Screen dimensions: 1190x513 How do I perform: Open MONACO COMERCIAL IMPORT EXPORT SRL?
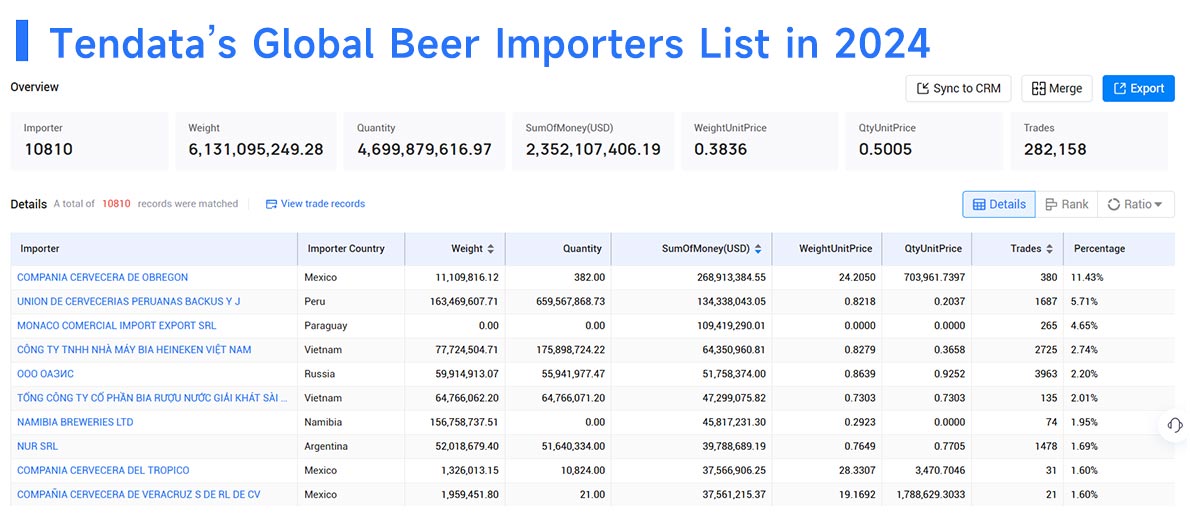point(116,326)
